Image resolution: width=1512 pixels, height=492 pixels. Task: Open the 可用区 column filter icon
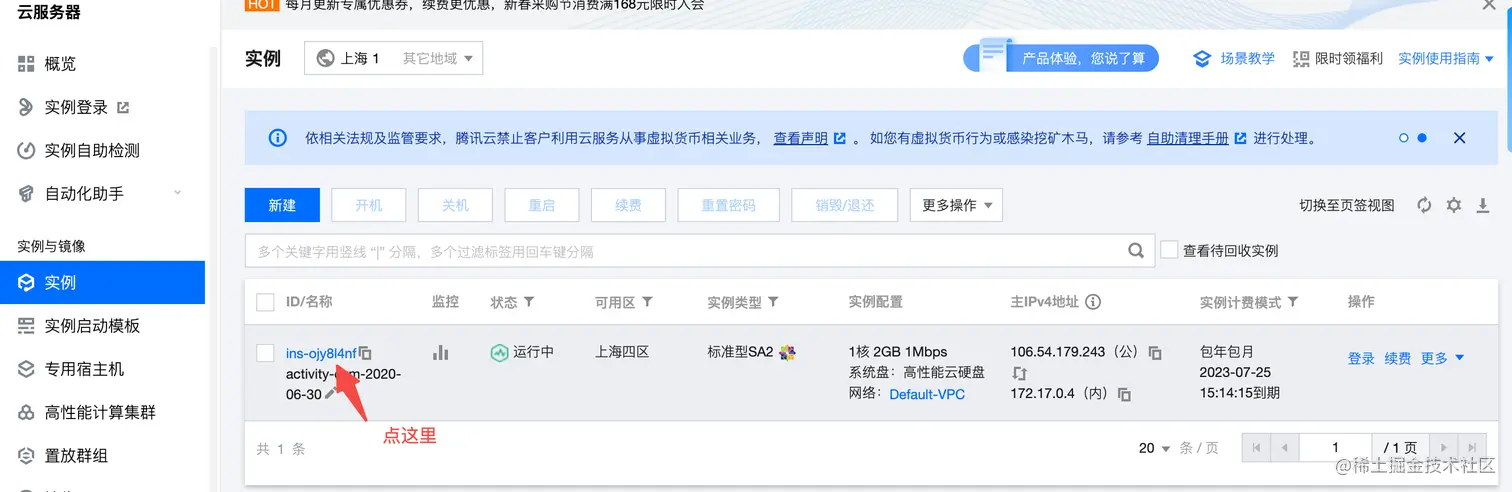click(648, 302)
